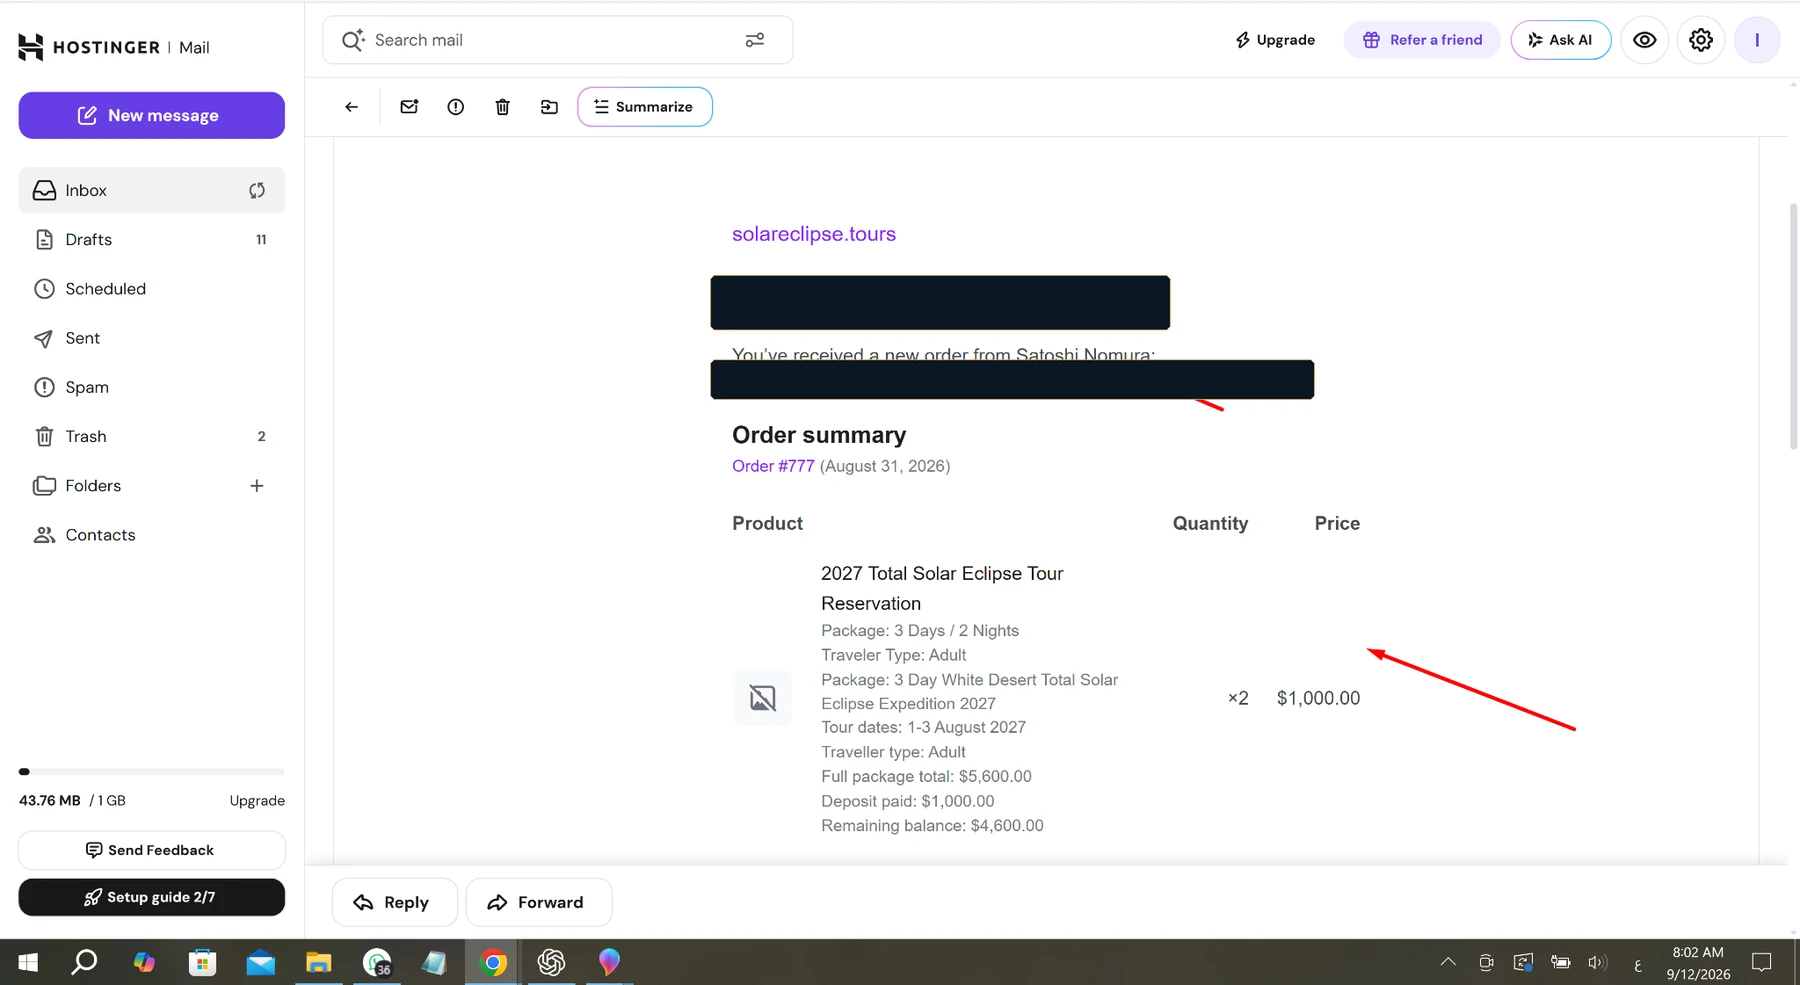Go back using the arrow icon
Screen dimensions: 1800x985
[351, 107]
